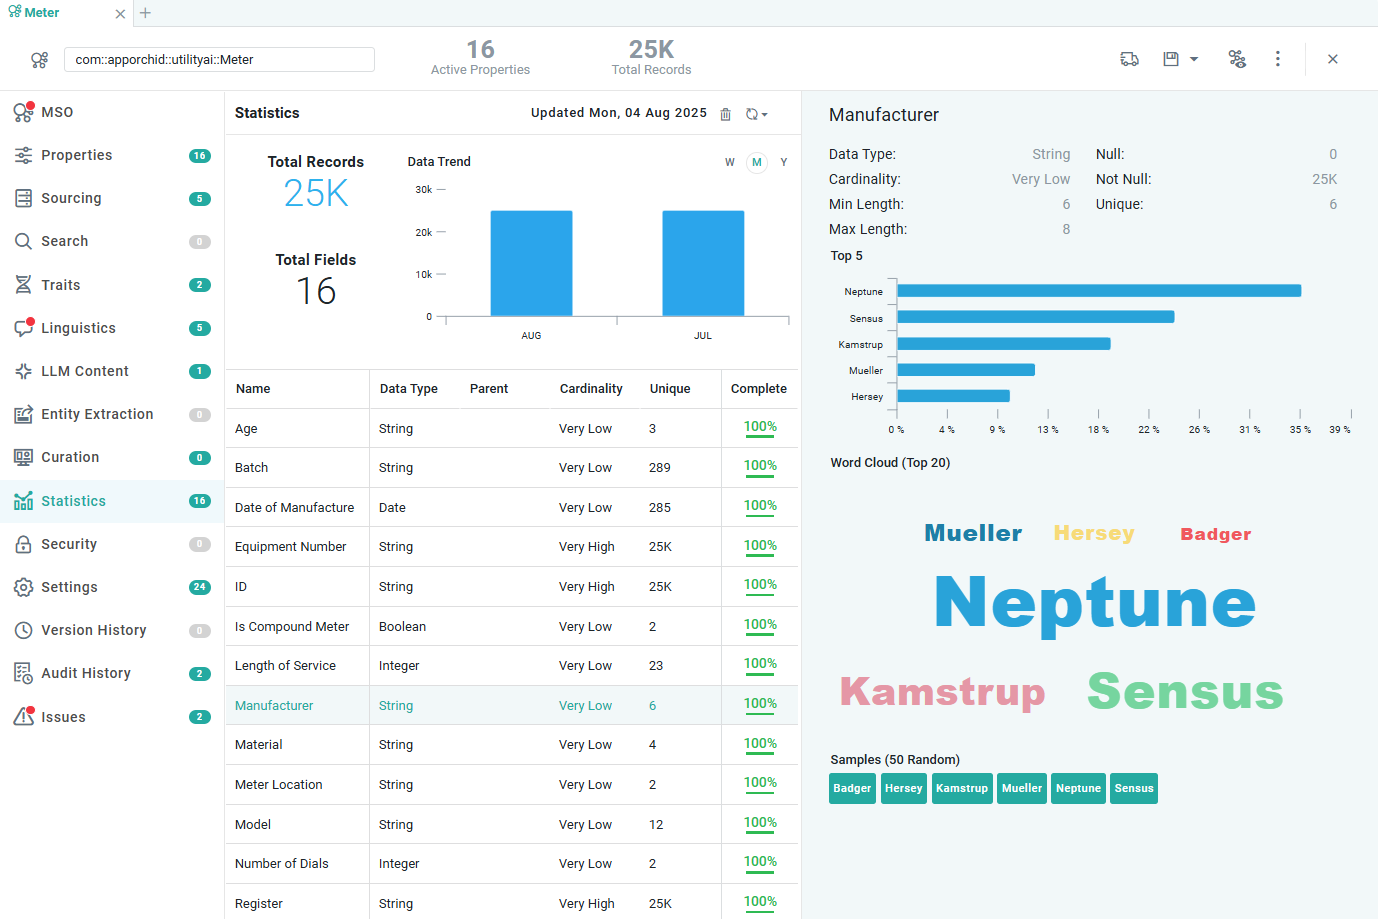Click the Badger sample tag
Viewport: 1378px width, 919px height.
pyautogui.click(x=852, y=788)
